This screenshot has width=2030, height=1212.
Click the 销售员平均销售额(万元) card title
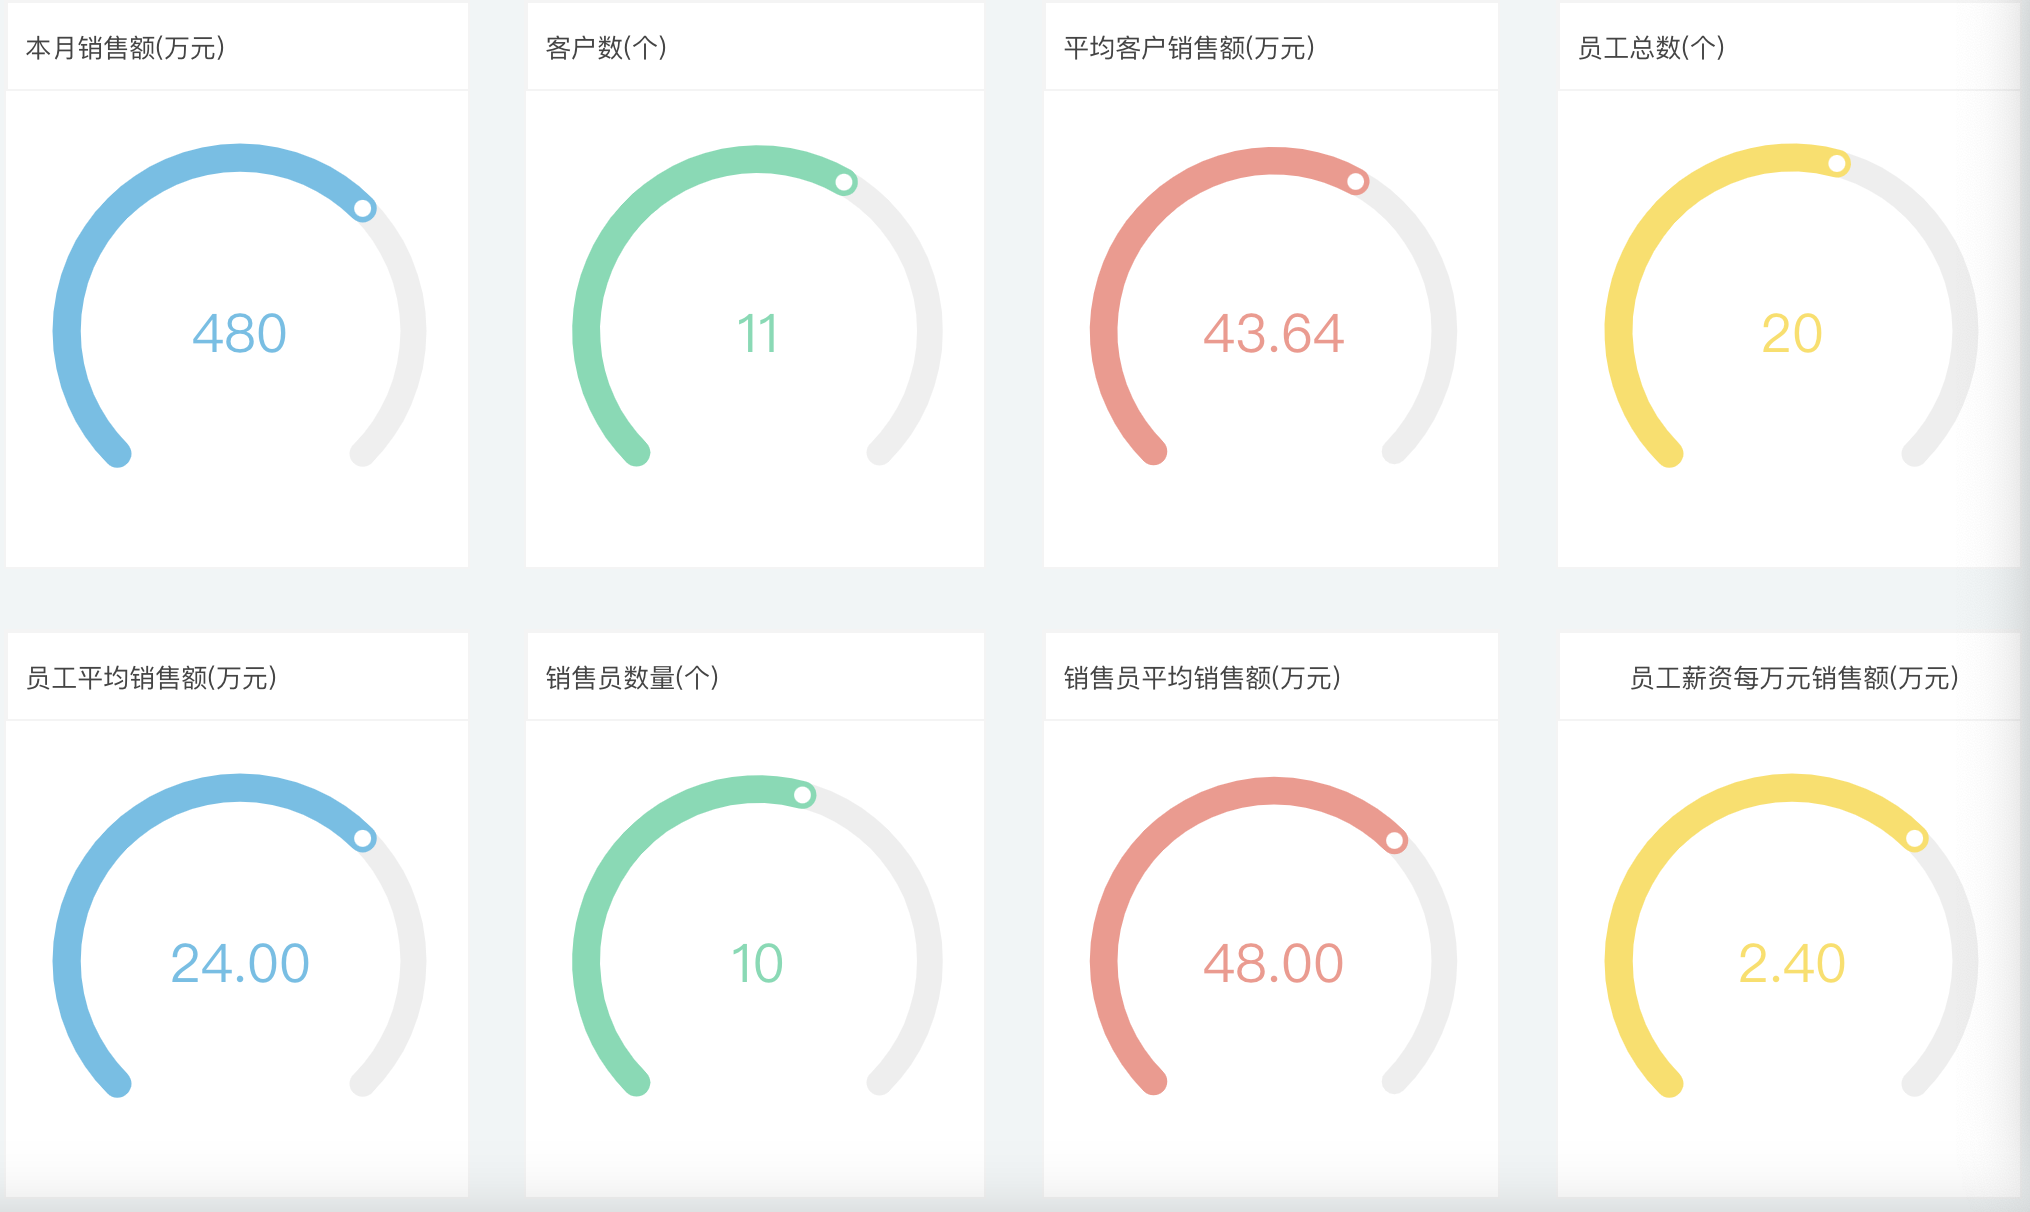[1202, 678]
